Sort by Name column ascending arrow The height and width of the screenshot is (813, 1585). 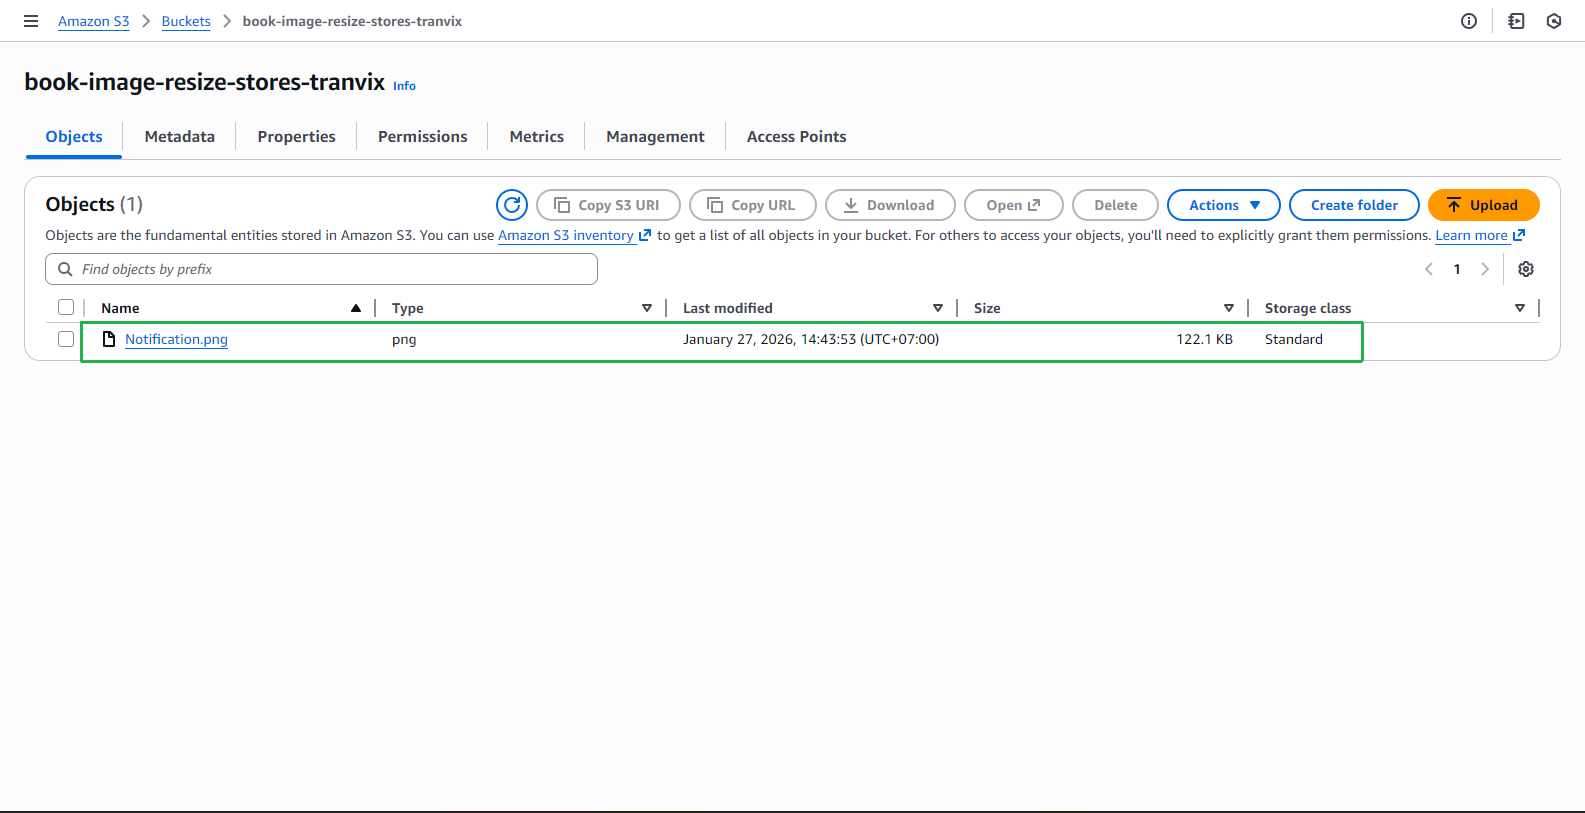click(x=356, y=308)
